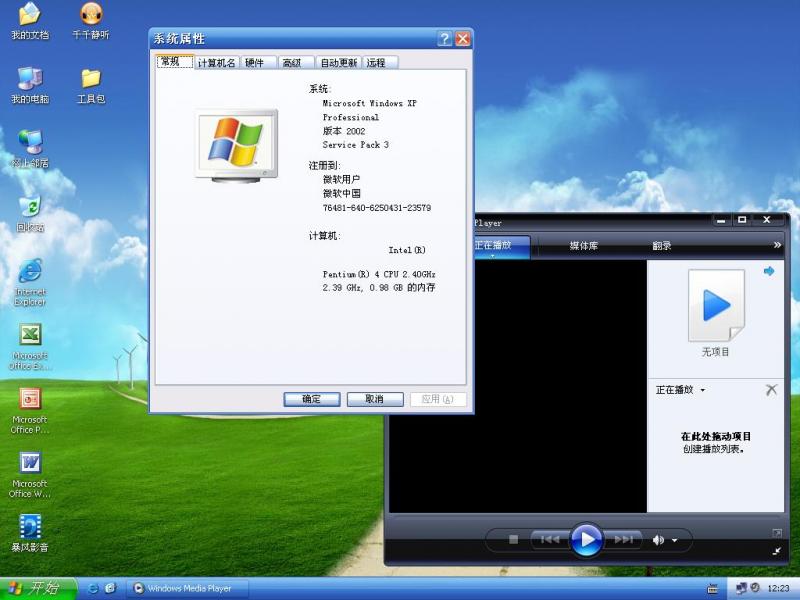Click blue arrow icon in Media Player list pane

[x=769, y=271]
